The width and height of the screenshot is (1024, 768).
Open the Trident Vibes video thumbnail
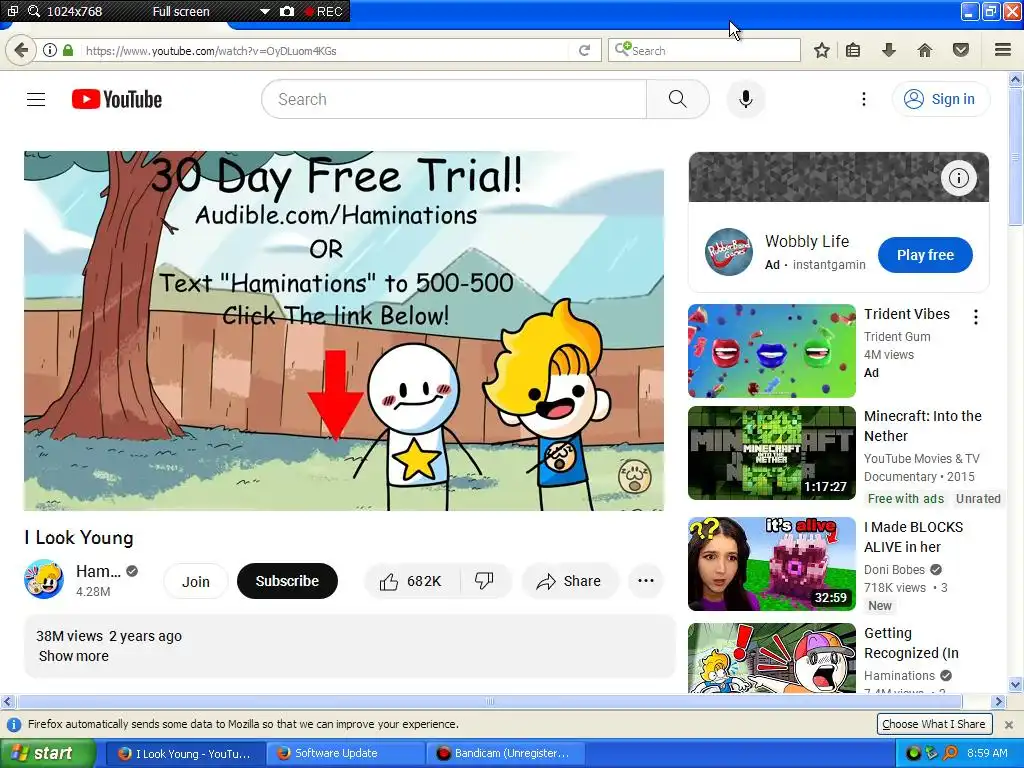(x=772, y=351)
